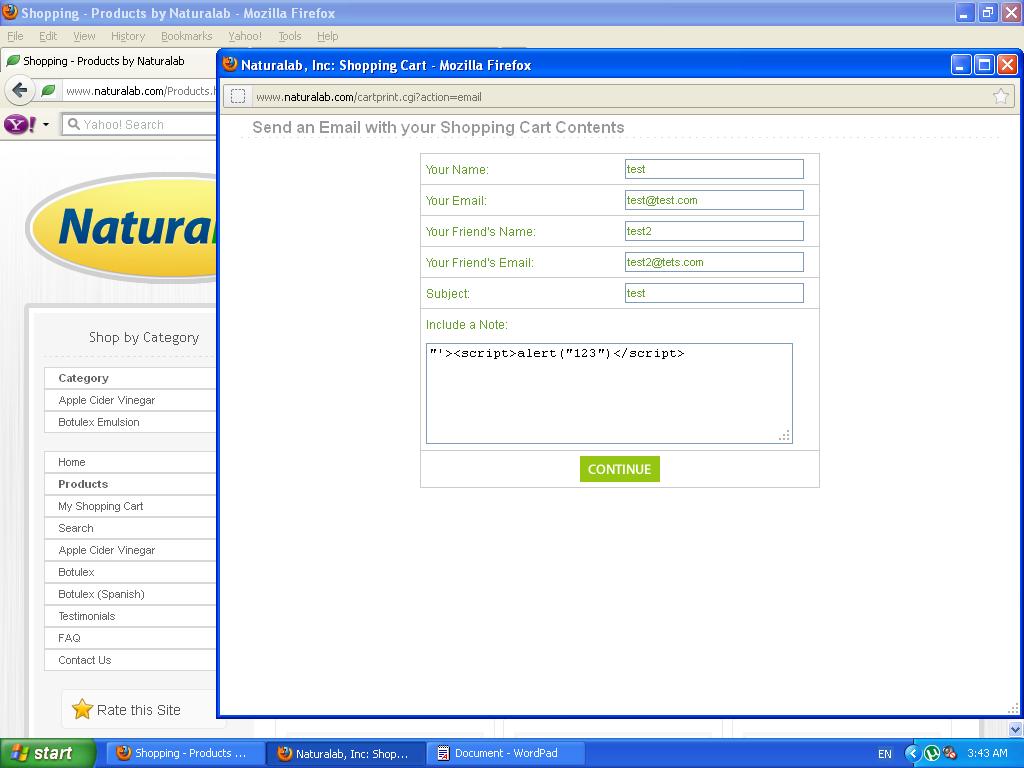Open the View menu
This screenshot has height=768, width=1024.
[84, 36]
